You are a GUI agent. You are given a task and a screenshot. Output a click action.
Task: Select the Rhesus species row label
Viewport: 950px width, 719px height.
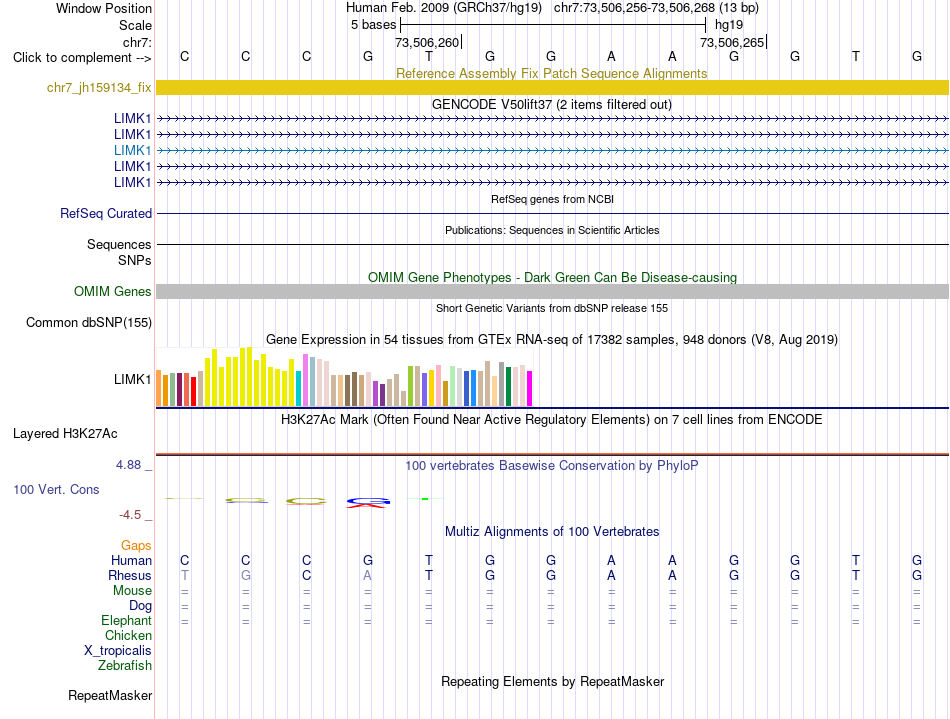tap(130, 575)
